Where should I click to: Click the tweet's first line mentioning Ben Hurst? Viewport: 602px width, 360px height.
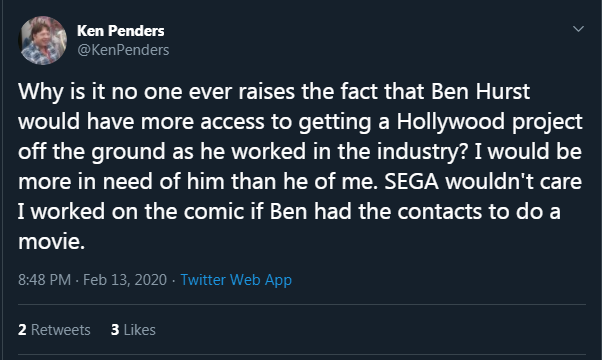coord(274,92)
